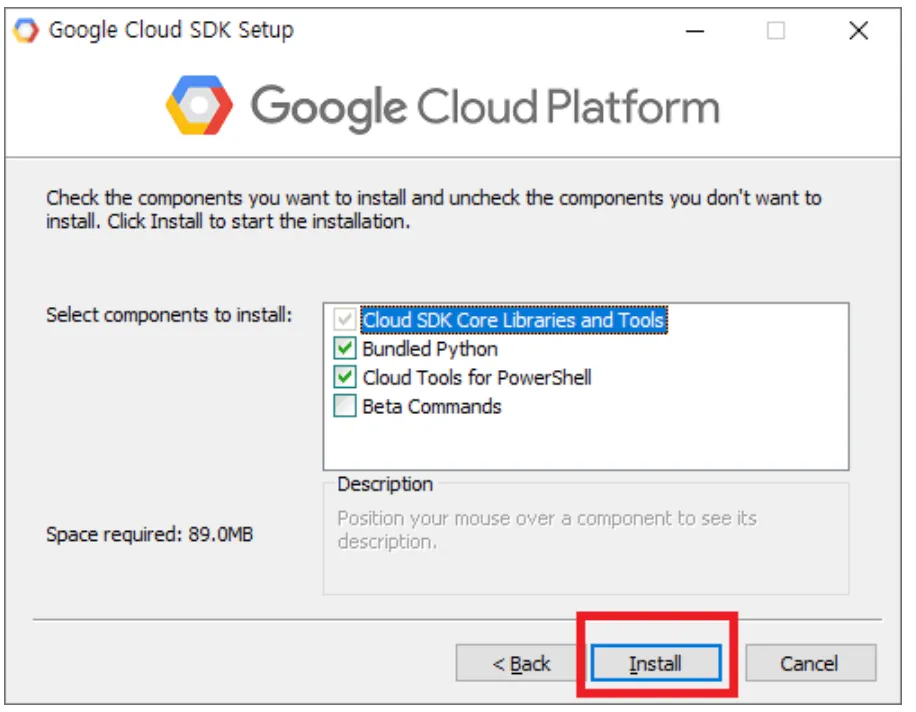Select the Beta Commands component label
The width and height of the screenshot is (916, 712).
pos(432,407)
